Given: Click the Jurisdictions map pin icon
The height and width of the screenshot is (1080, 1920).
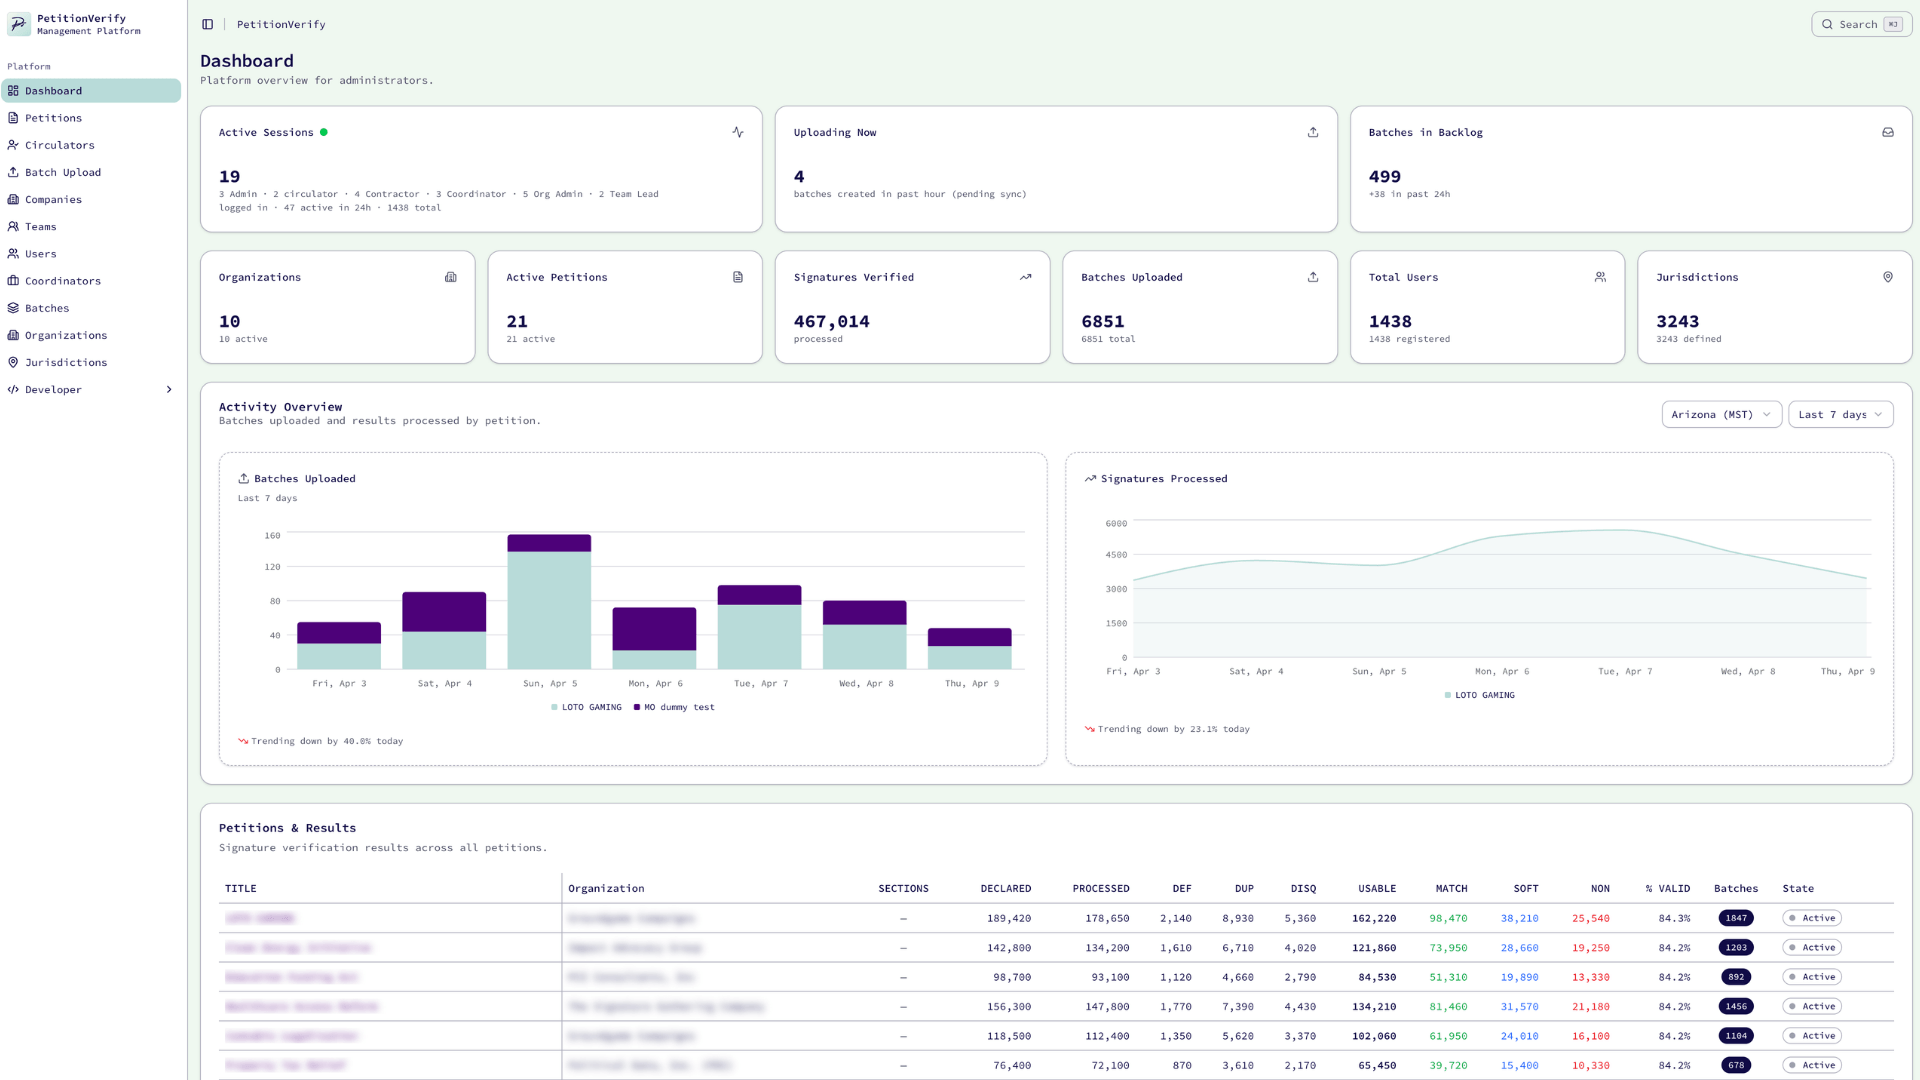Looking at the screenshot, I should tap(1888, 277).
